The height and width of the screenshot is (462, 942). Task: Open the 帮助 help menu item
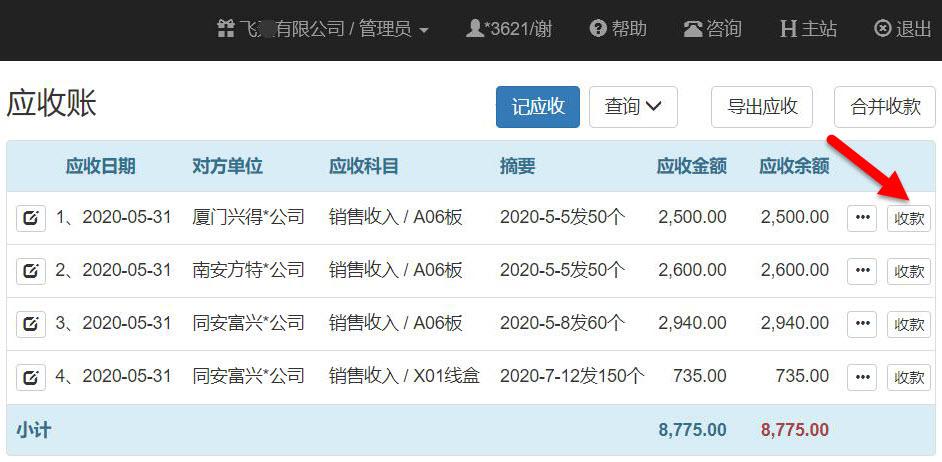618,29
